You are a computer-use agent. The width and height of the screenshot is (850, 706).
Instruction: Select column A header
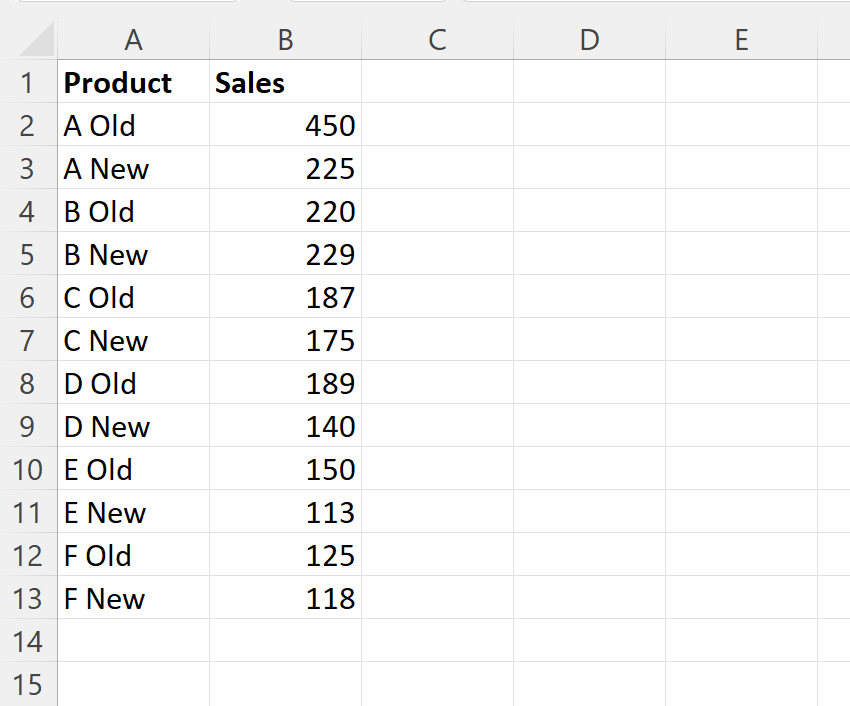[133, 40]
